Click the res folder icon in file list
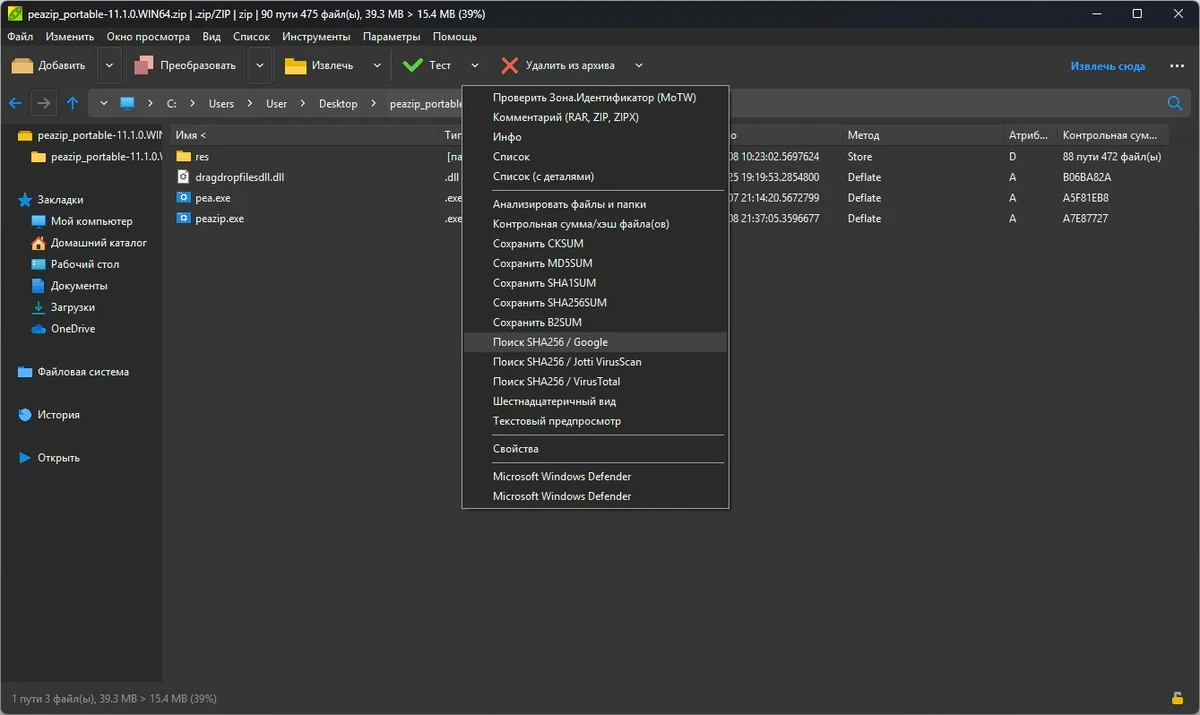1200x715 pixels. pyautogui.click(x=183, y=157)
